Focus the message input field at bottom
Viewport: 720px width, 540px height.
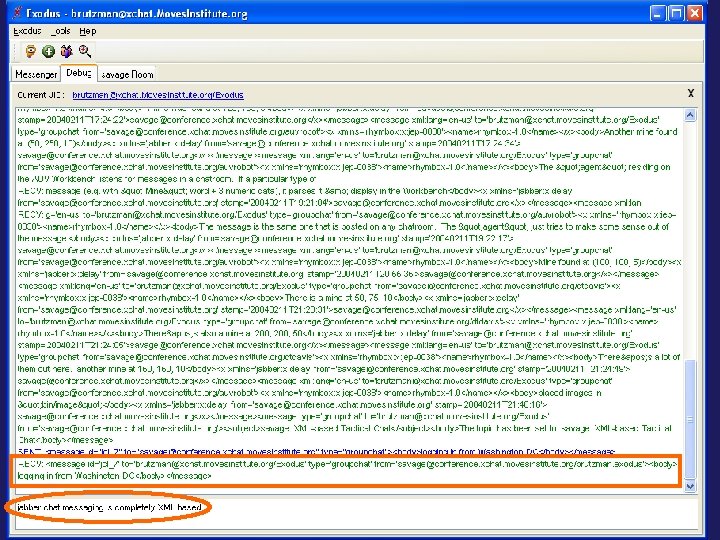[356, 513]
